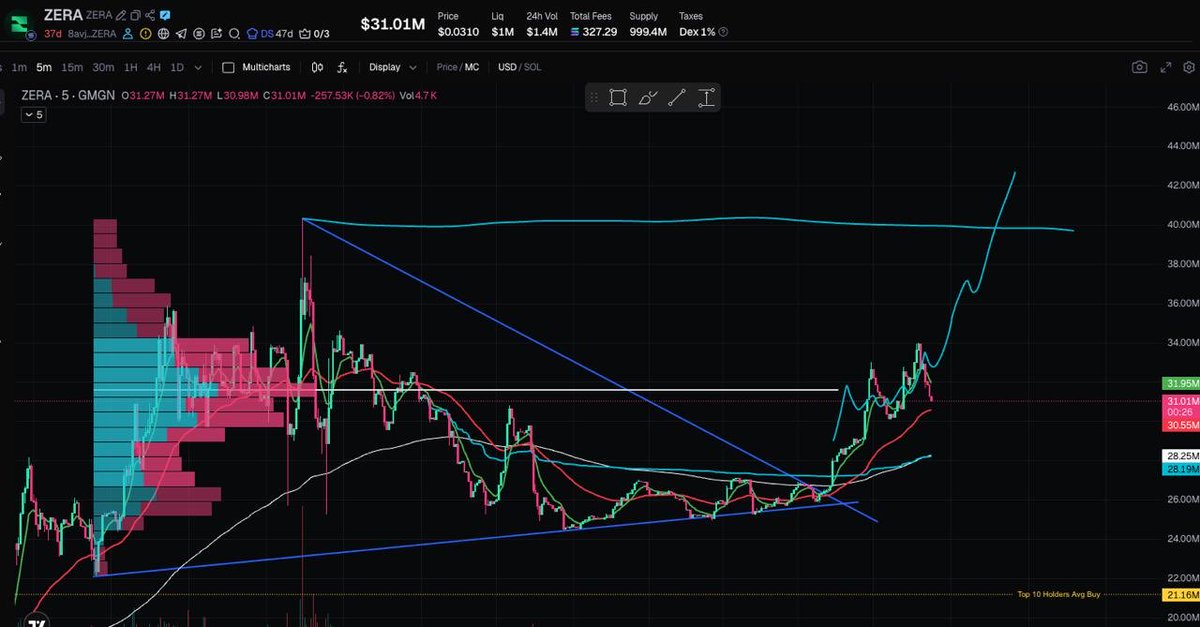This screenshot has width=1200, height=627.
Task: Click the Top 10 Holders Avg Buy label
Action: [x=1058, y=595]
